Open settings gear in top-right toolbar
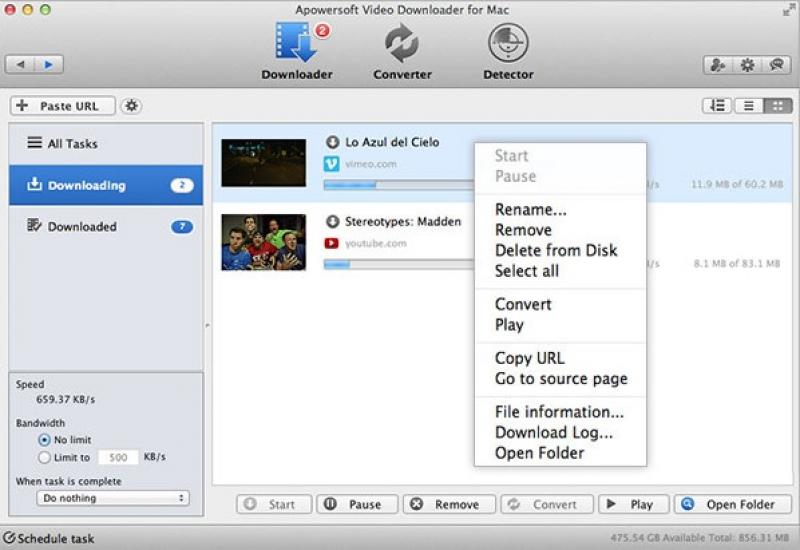The image size is (800, 550). 747,65
